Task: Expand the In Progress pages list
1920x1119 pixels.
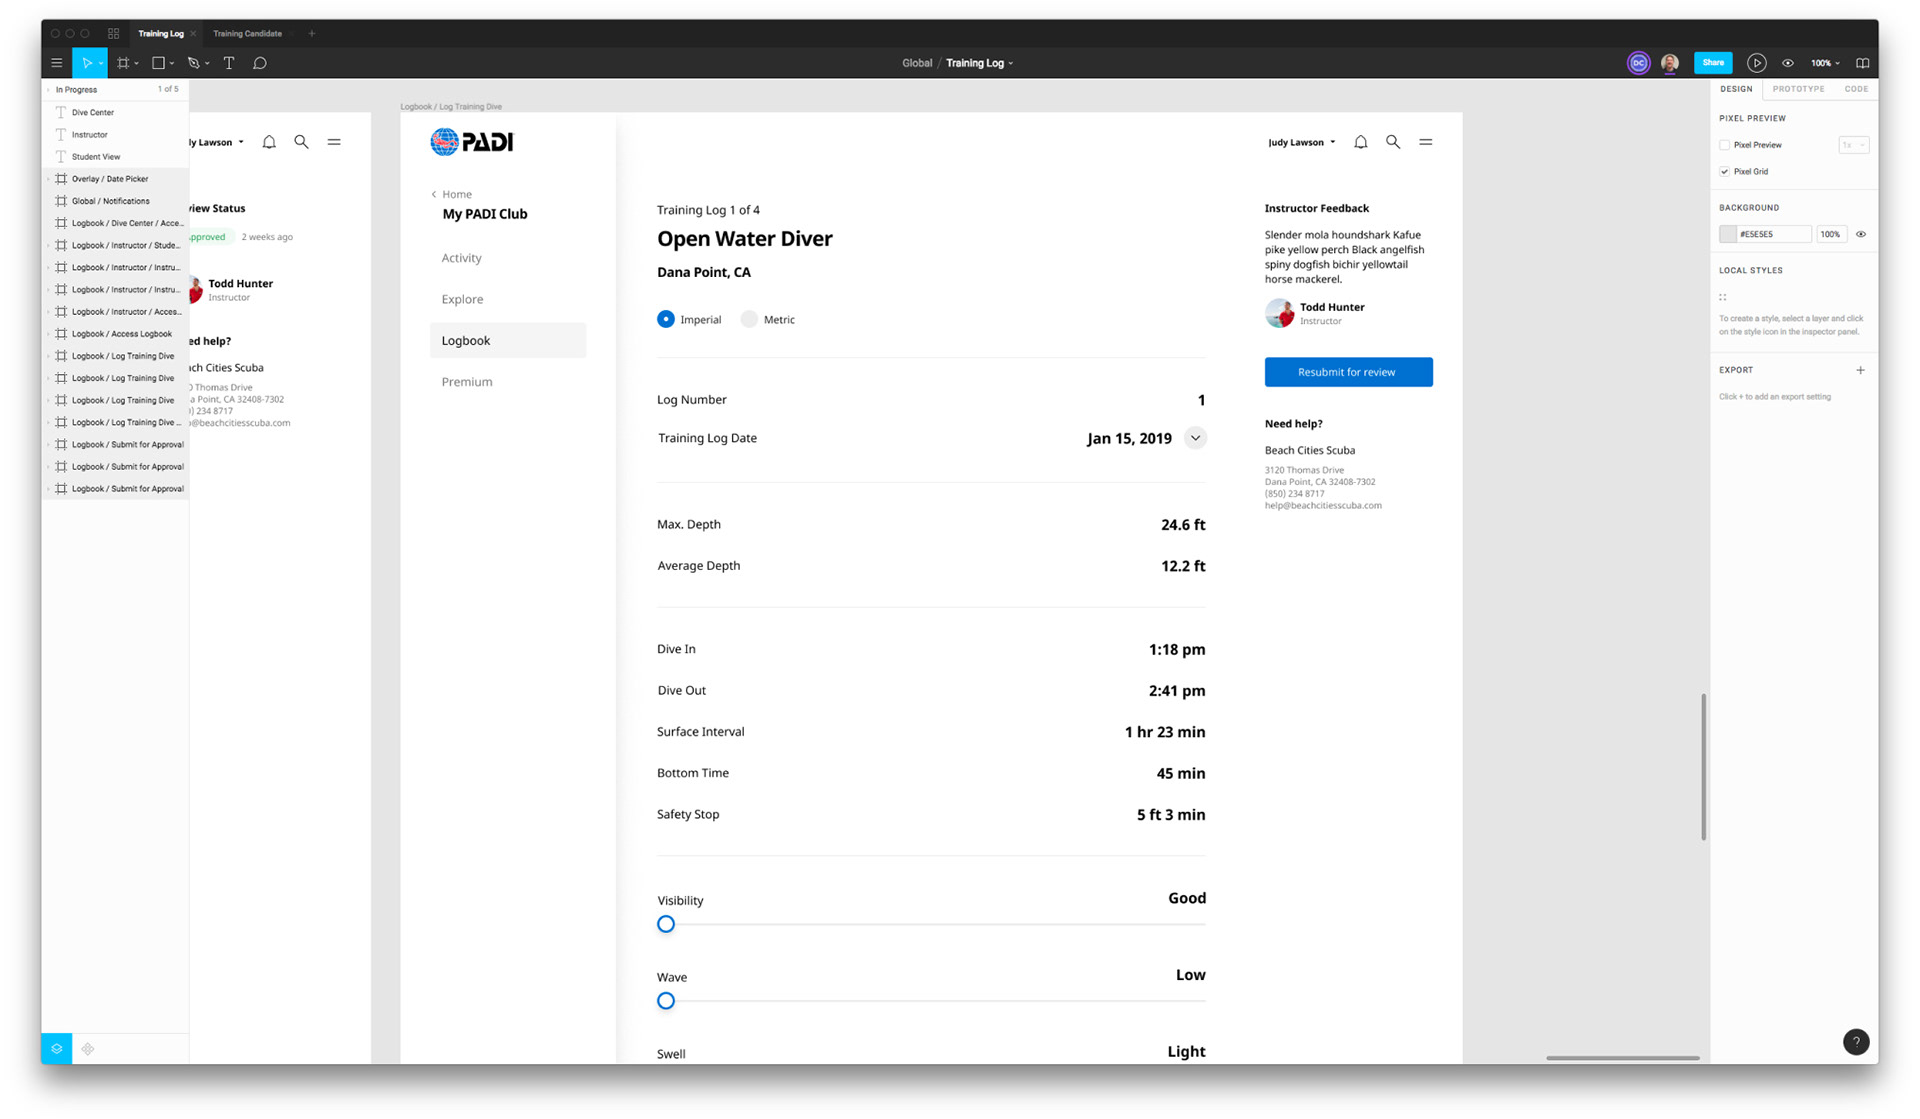Action: (x=49, y=90)
